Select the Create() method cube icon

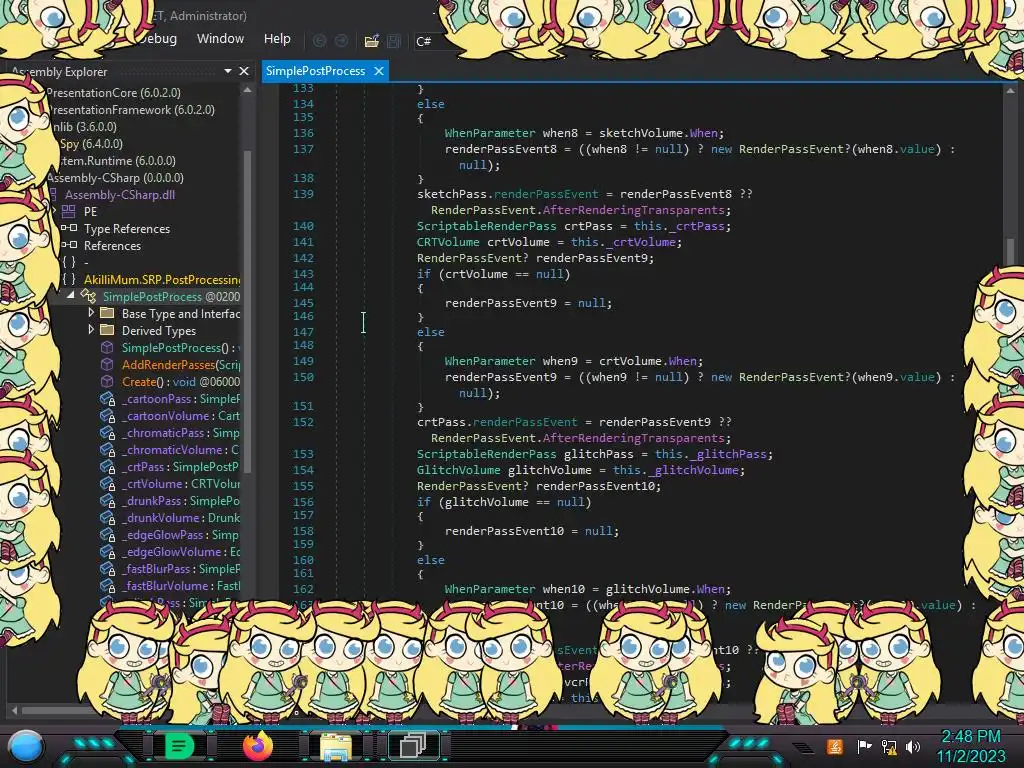tap(107, 381)
